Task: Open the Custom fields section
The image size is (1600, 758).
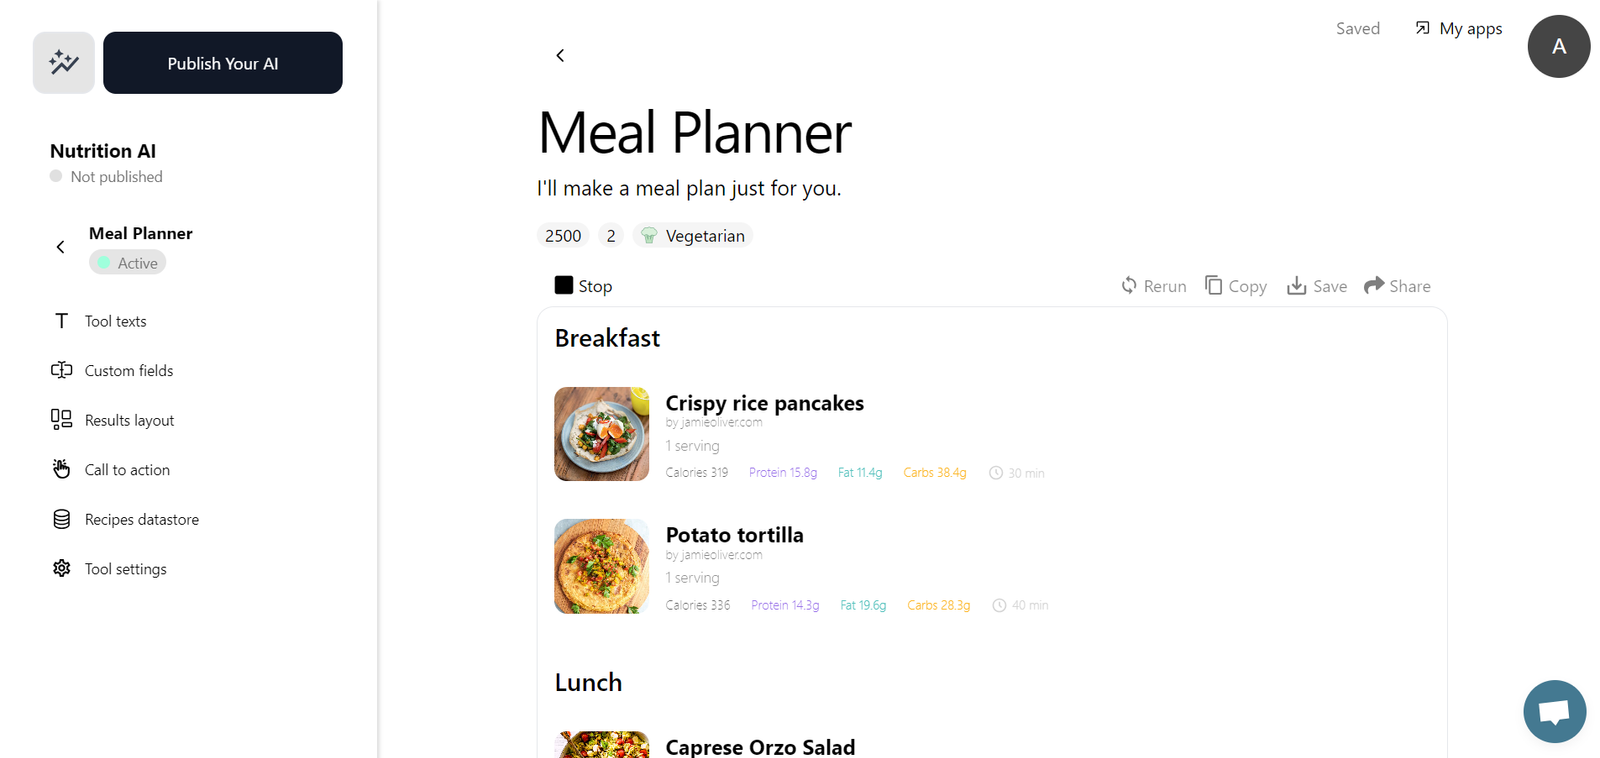Action: [112, 370]
